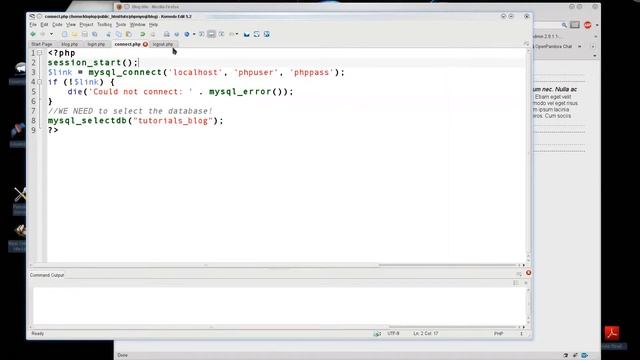Open the File menu
Screen dimensions: 640x360
pos(33,24)
